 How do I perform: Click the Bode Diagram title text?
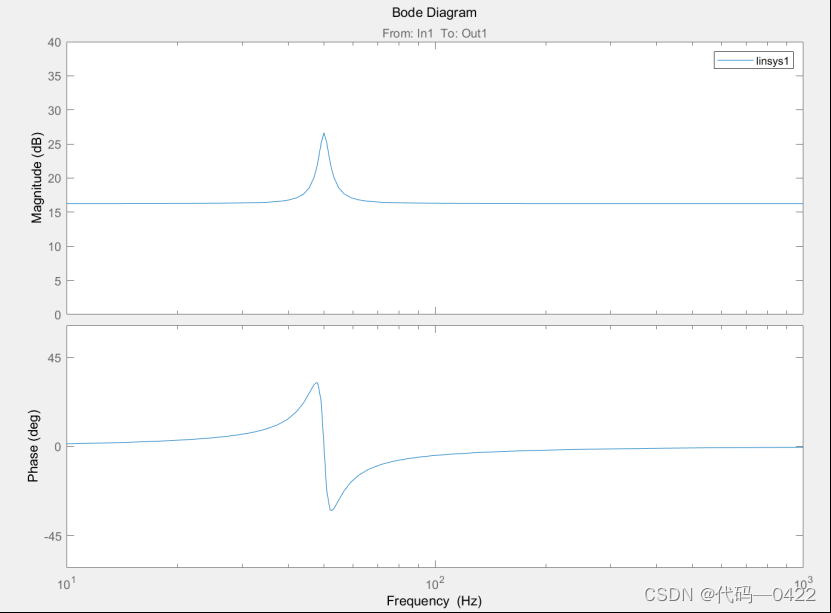434,13
